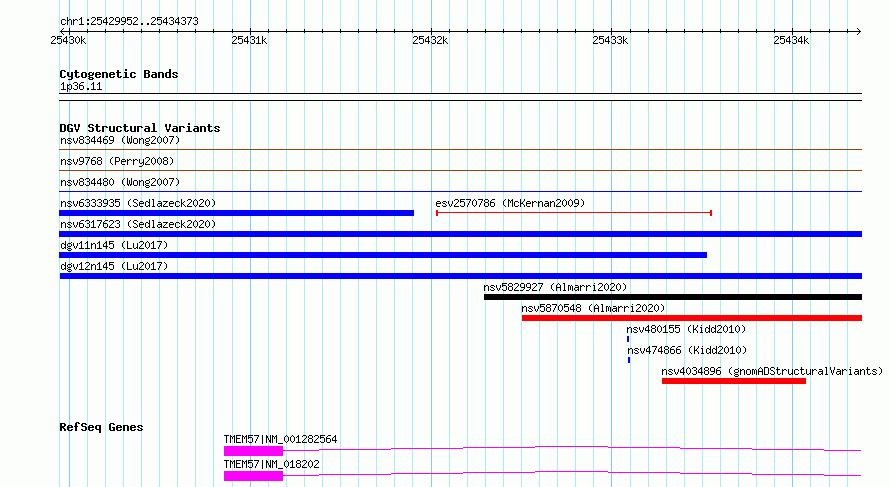
Task: Click the nsv834480 (Wong2007) blue line
Action: tap(460, 191)
